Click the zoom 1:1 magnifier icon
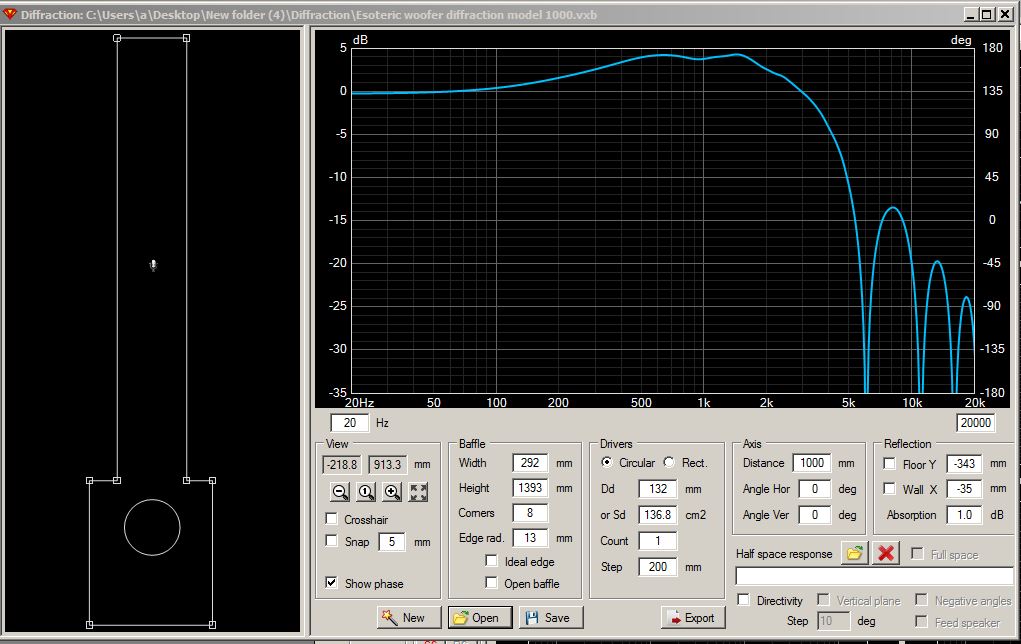Image resolution: width=1021 pixels, height=644 pixels. (366, 492)
